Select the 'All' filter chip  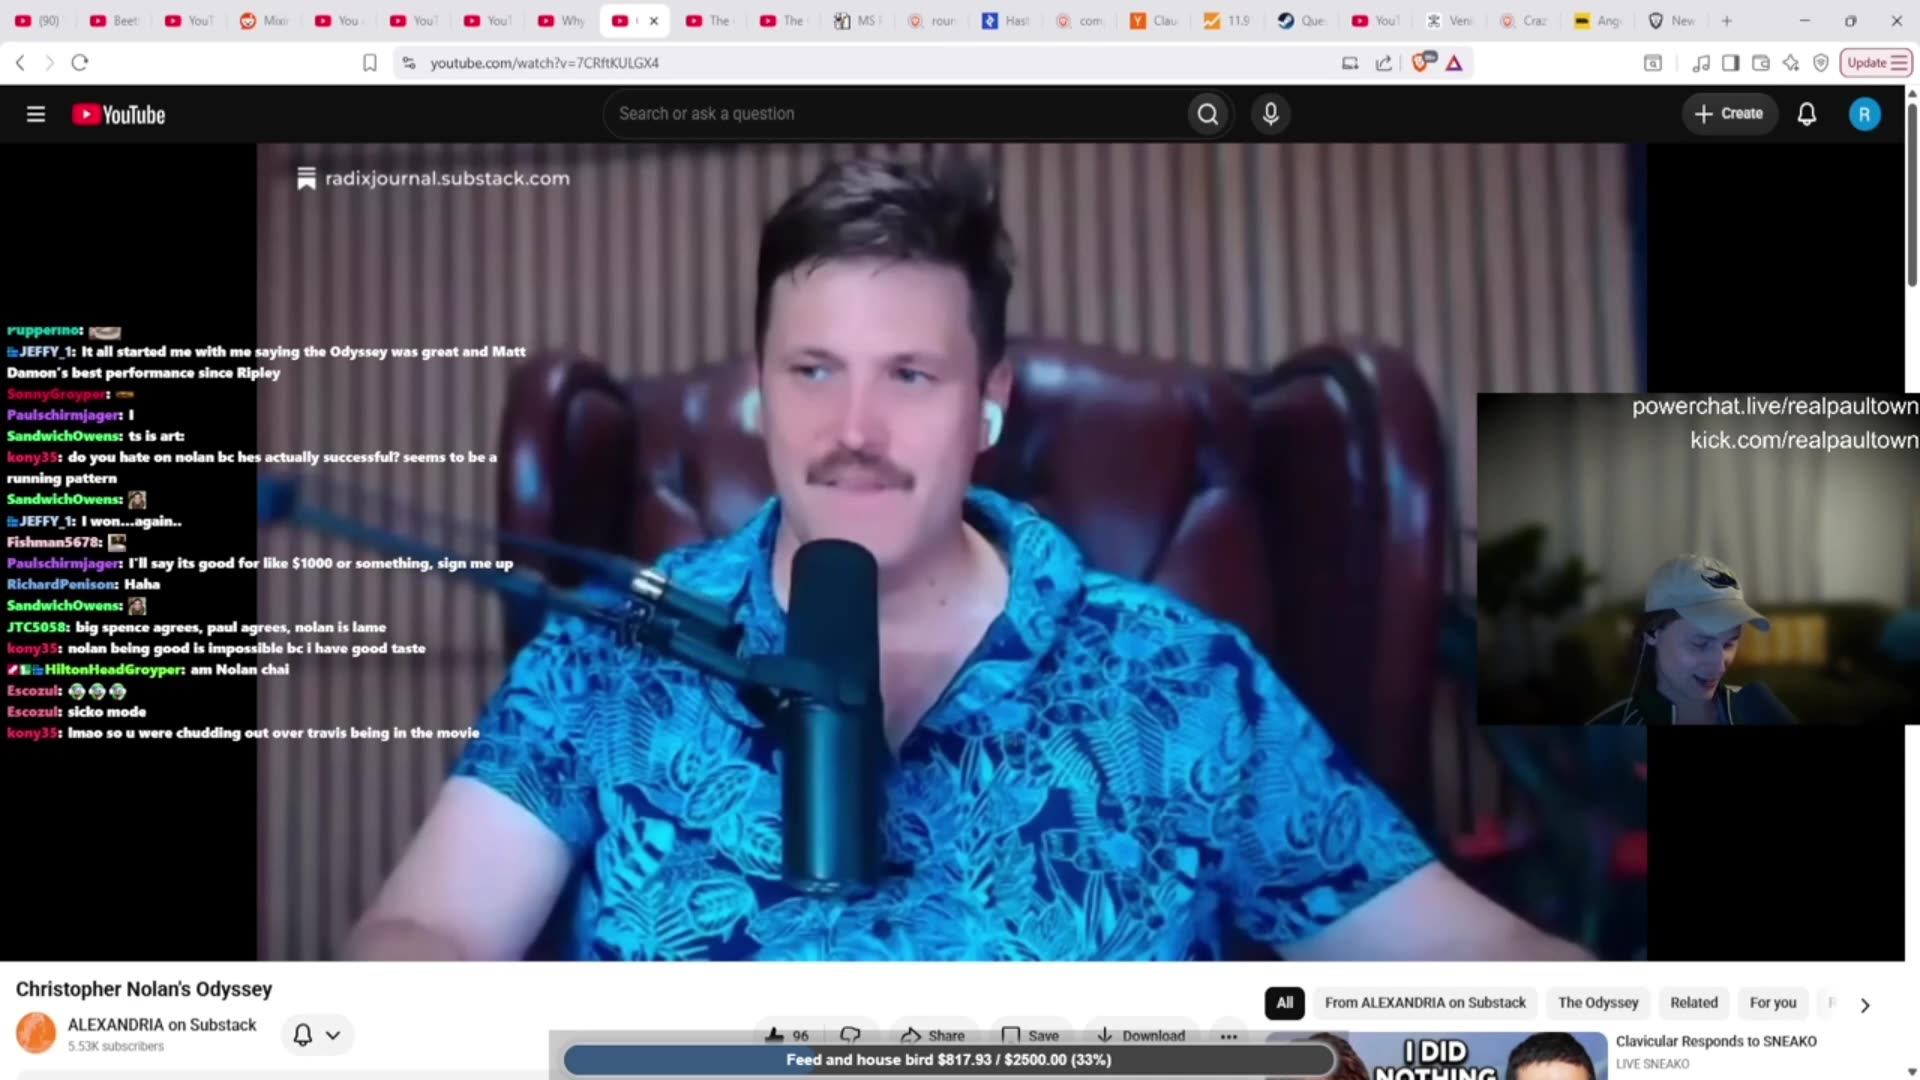tap(1284, 1003)
